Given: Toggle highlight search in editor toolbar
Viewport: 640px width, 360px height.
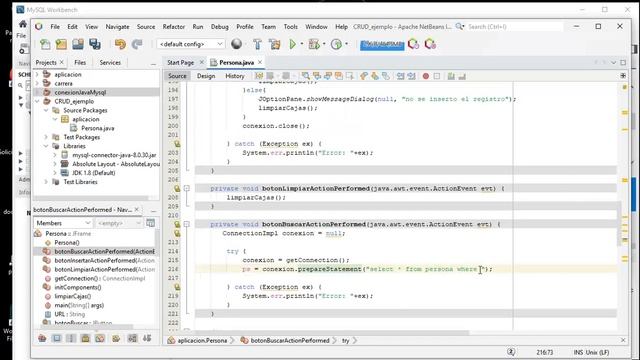Looking at the screenshot, I should coord(339,76).
